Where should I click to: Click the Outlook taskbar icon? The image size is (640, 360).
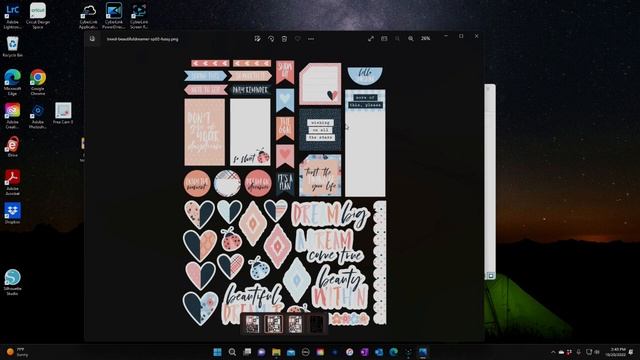click(379, 352)
